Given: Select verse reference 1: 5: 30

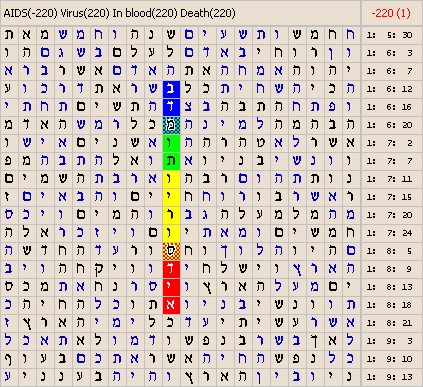Looking at the screenshot, I should [x=389, y=35].
